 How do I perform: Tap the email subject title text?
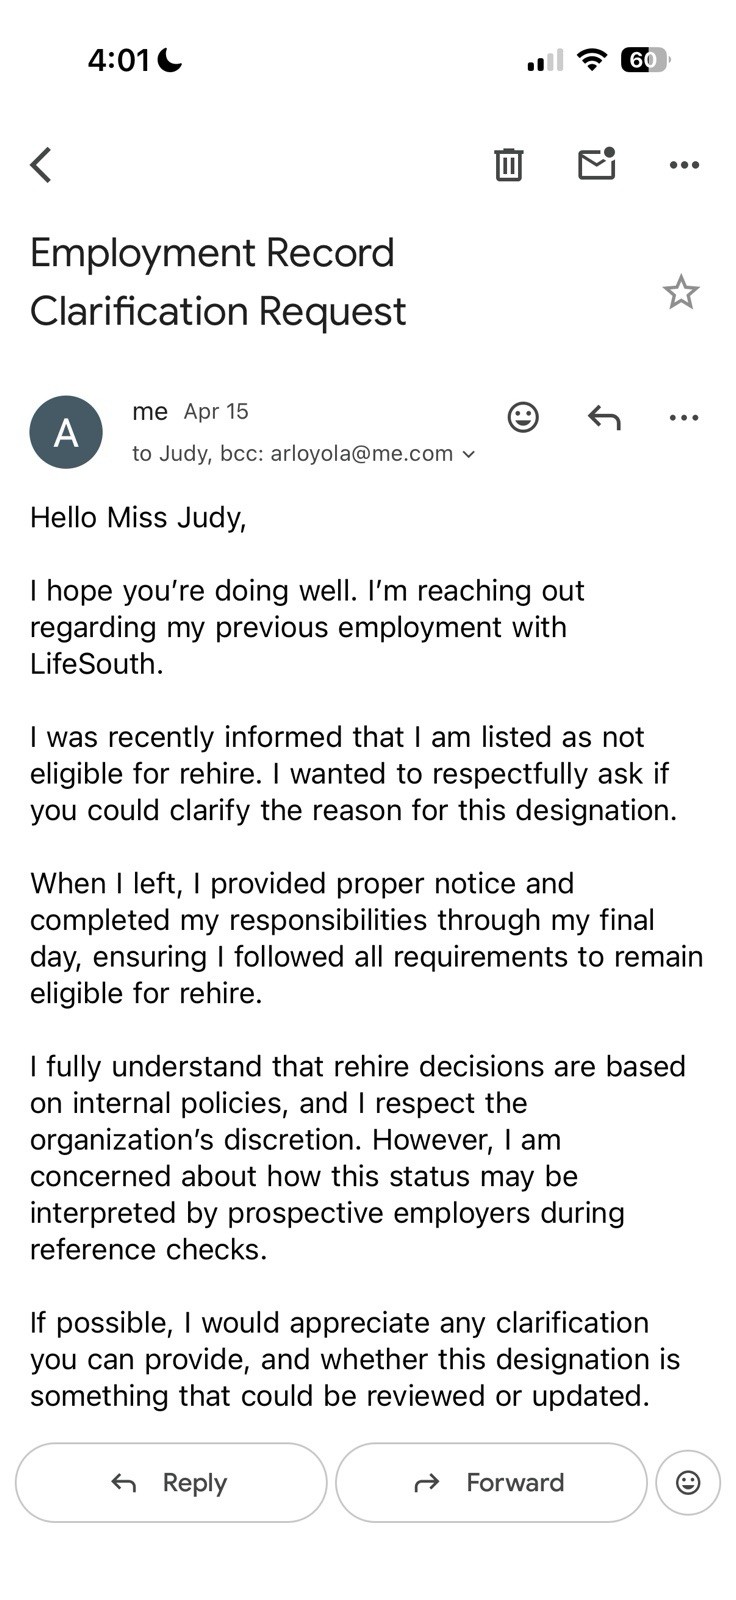click(x=218, y=282)
